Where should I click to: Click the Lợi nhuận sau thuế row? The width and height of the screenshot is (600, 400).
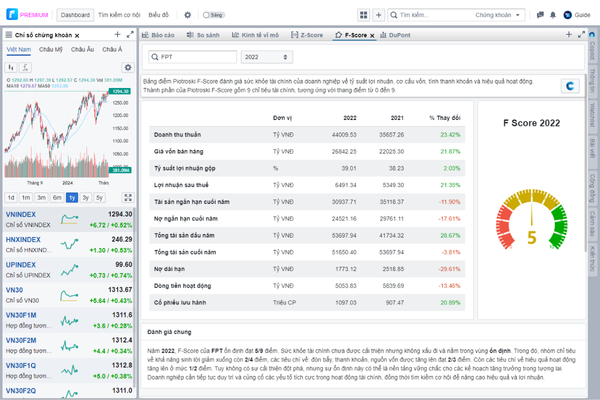[307, 185]
